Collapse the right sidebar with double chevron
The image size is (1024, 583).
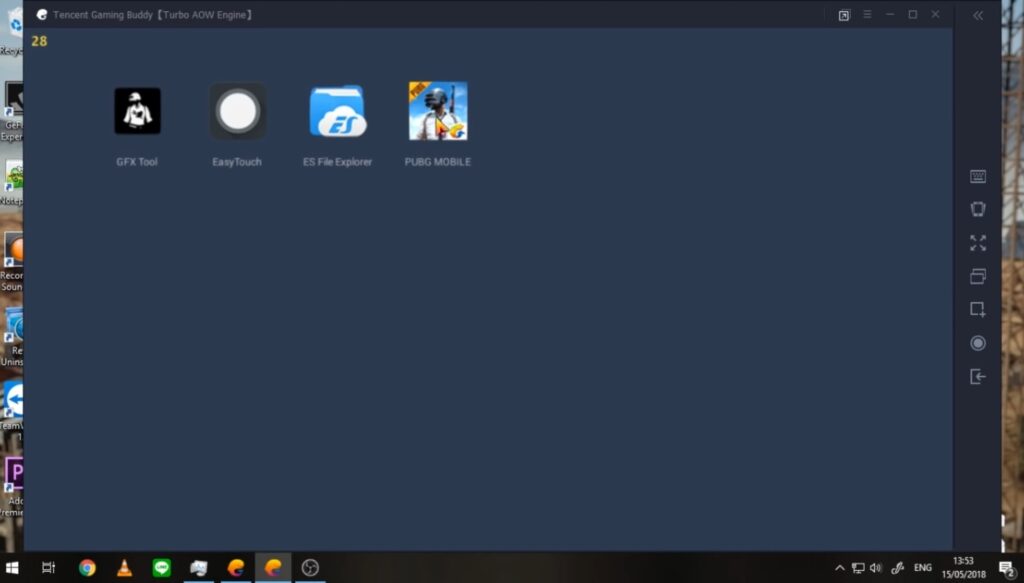click(978, 15)
